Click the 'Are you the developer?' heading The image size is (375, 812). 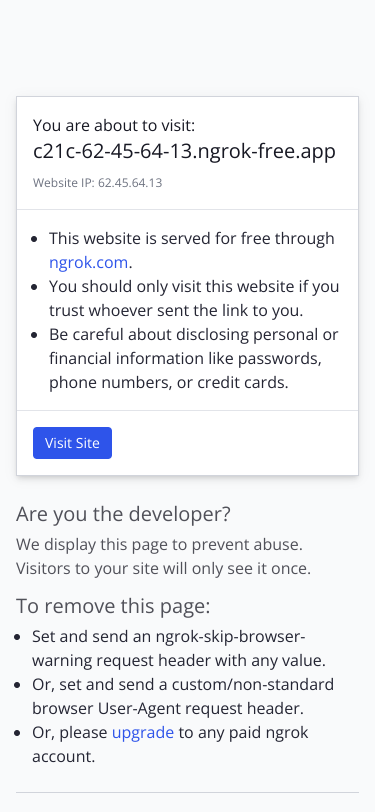pyautogui.click(x=123, y=514)
